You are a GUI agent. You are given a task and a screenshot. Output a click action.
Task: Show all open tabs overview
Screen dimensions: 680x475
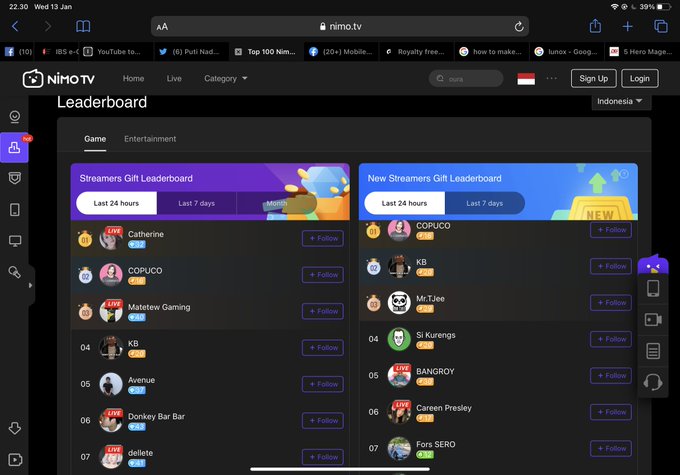pyautogui.click(x=660, y=26)
